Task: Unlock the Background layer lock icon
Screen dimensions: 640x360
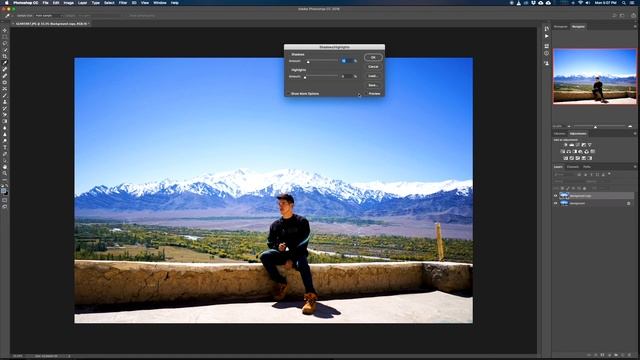Action: point(629,203)
